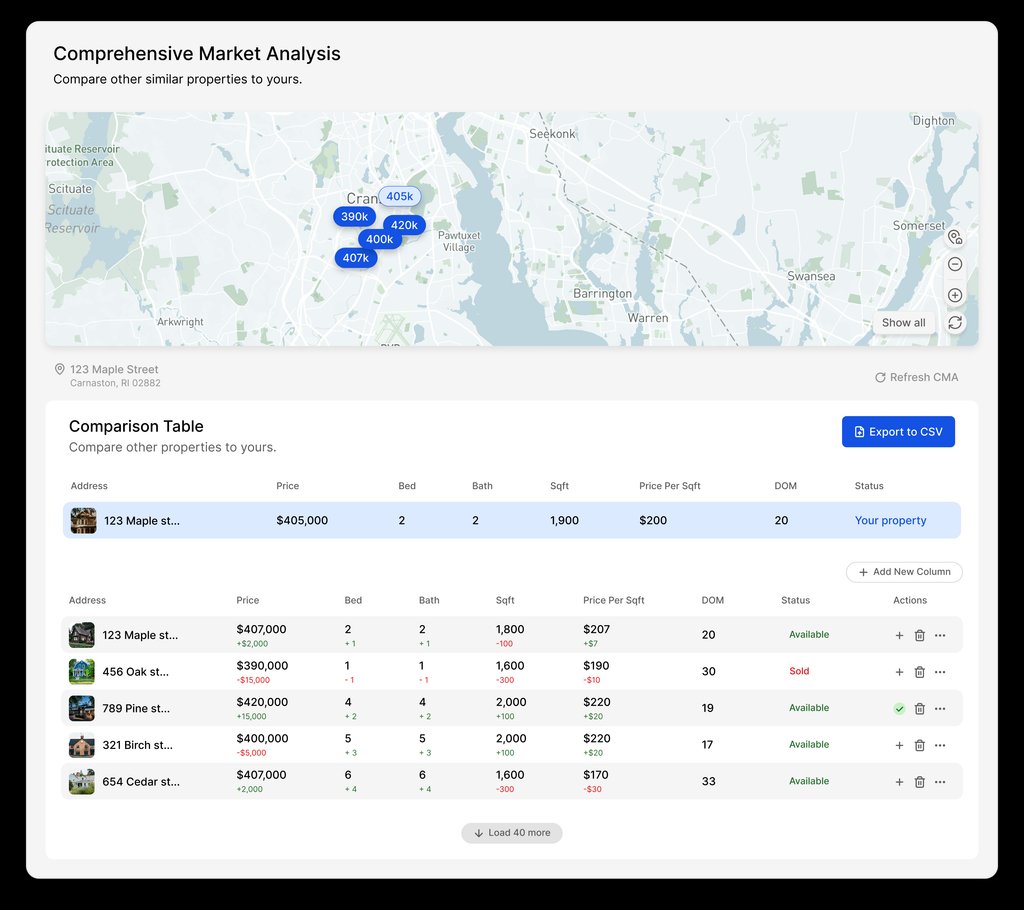Click the DOM column header in comparison list
The image size is (1024, 910).
tap(712, 601)
